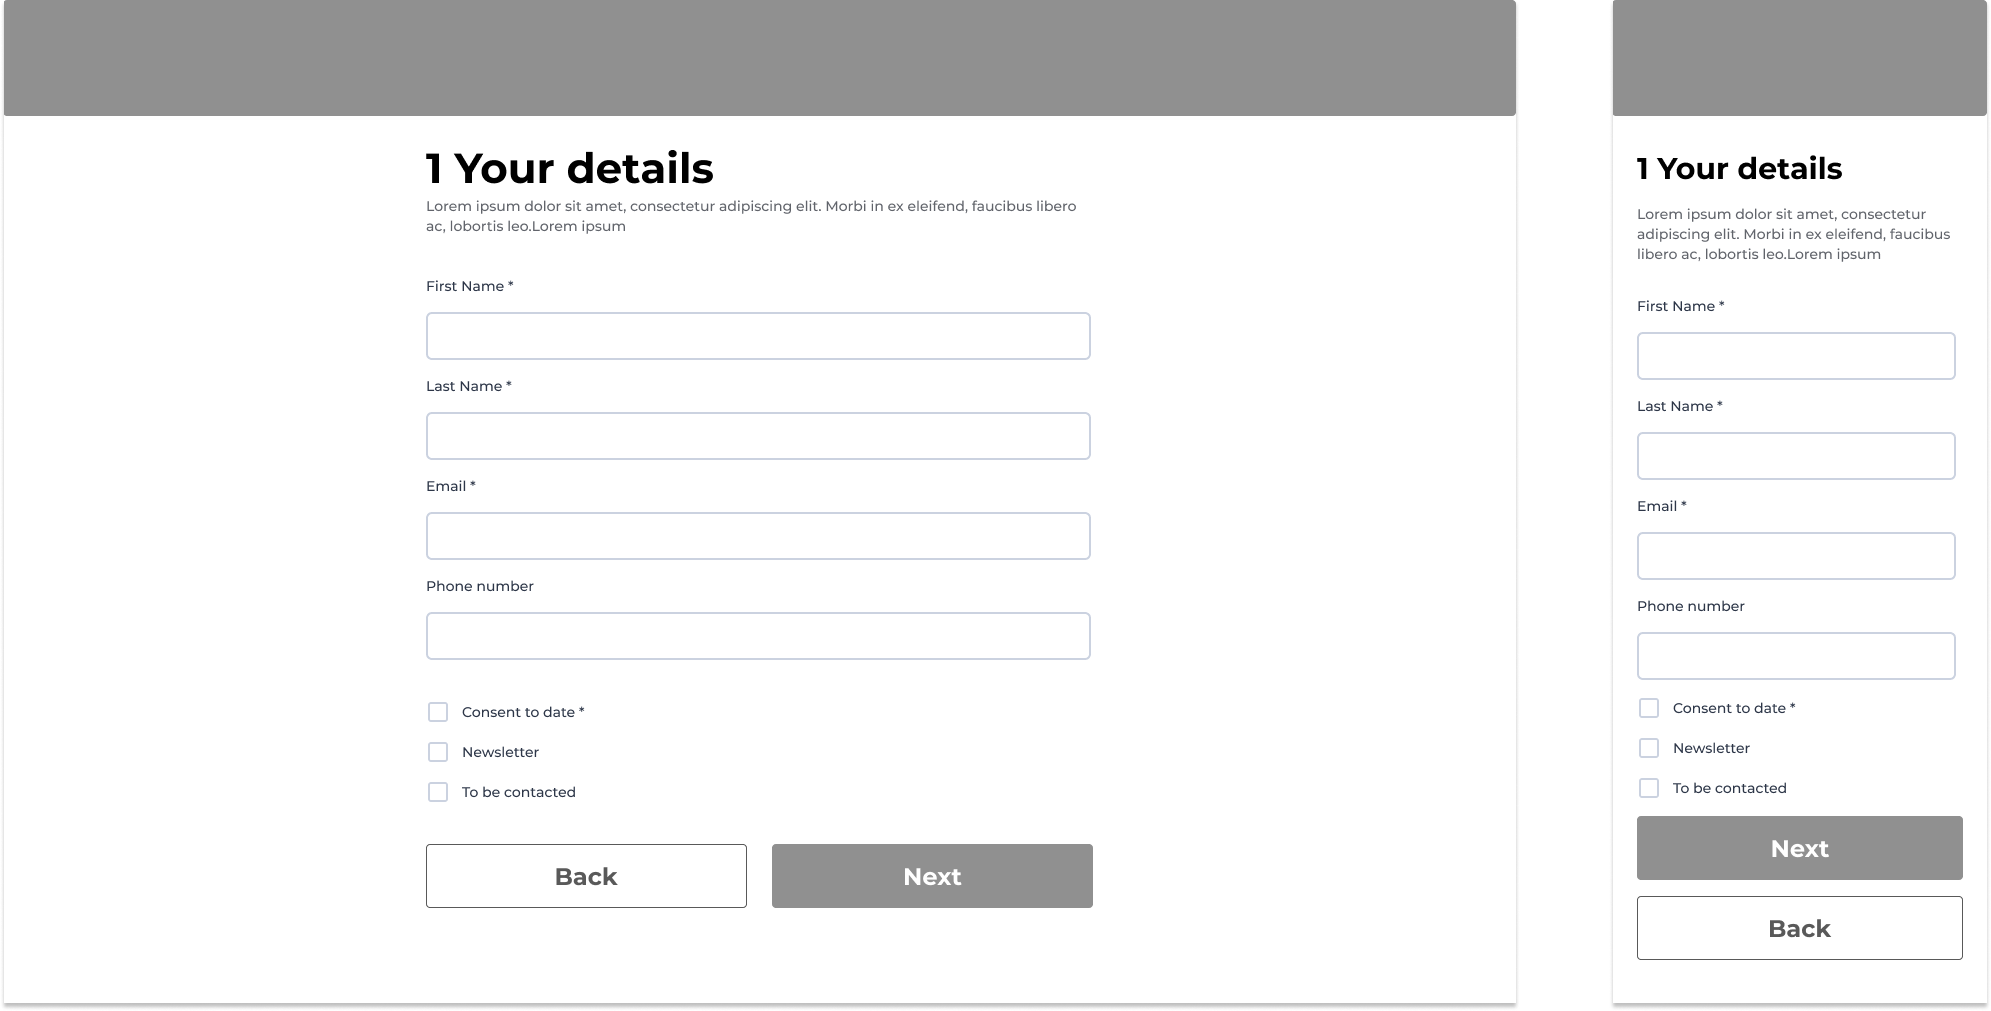
Task: Select Phone number field in desktop form
Action: (758, 636)
